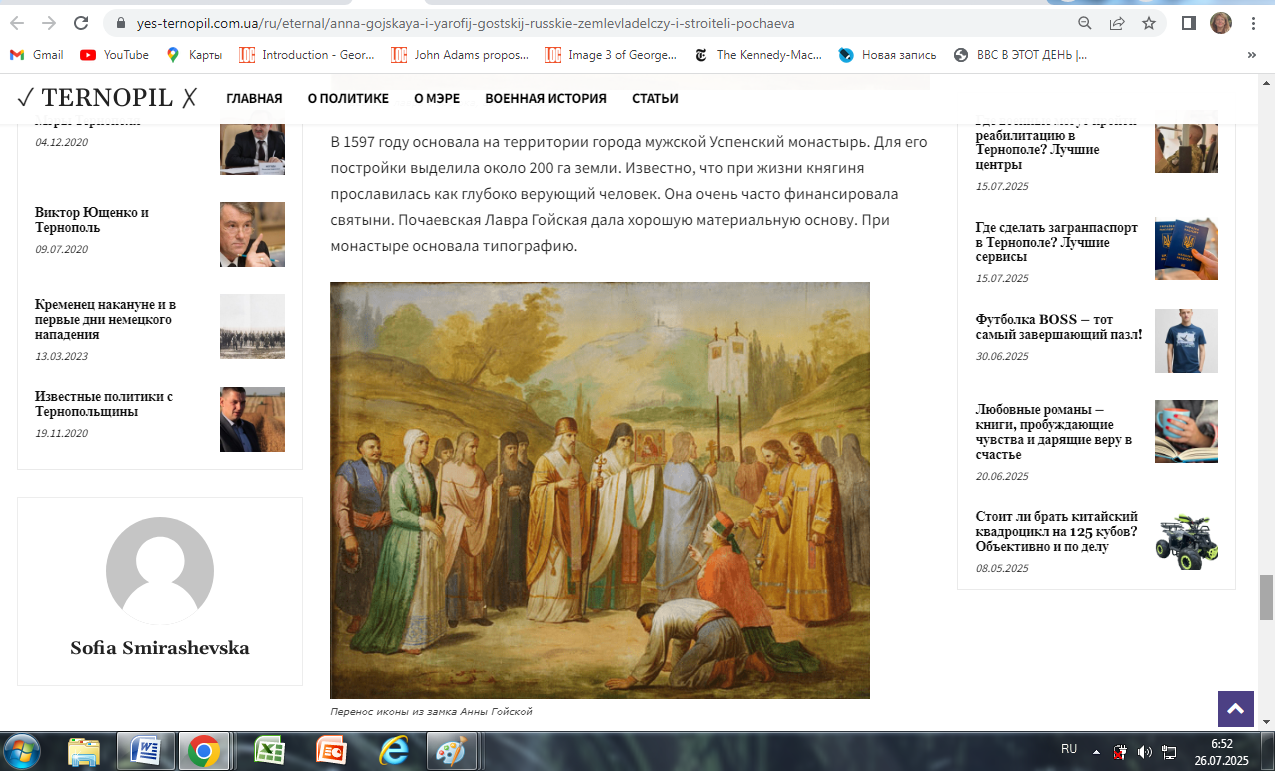Open the YouTube bookmark
Screen dimensions: 1275x779
point(114,55)
